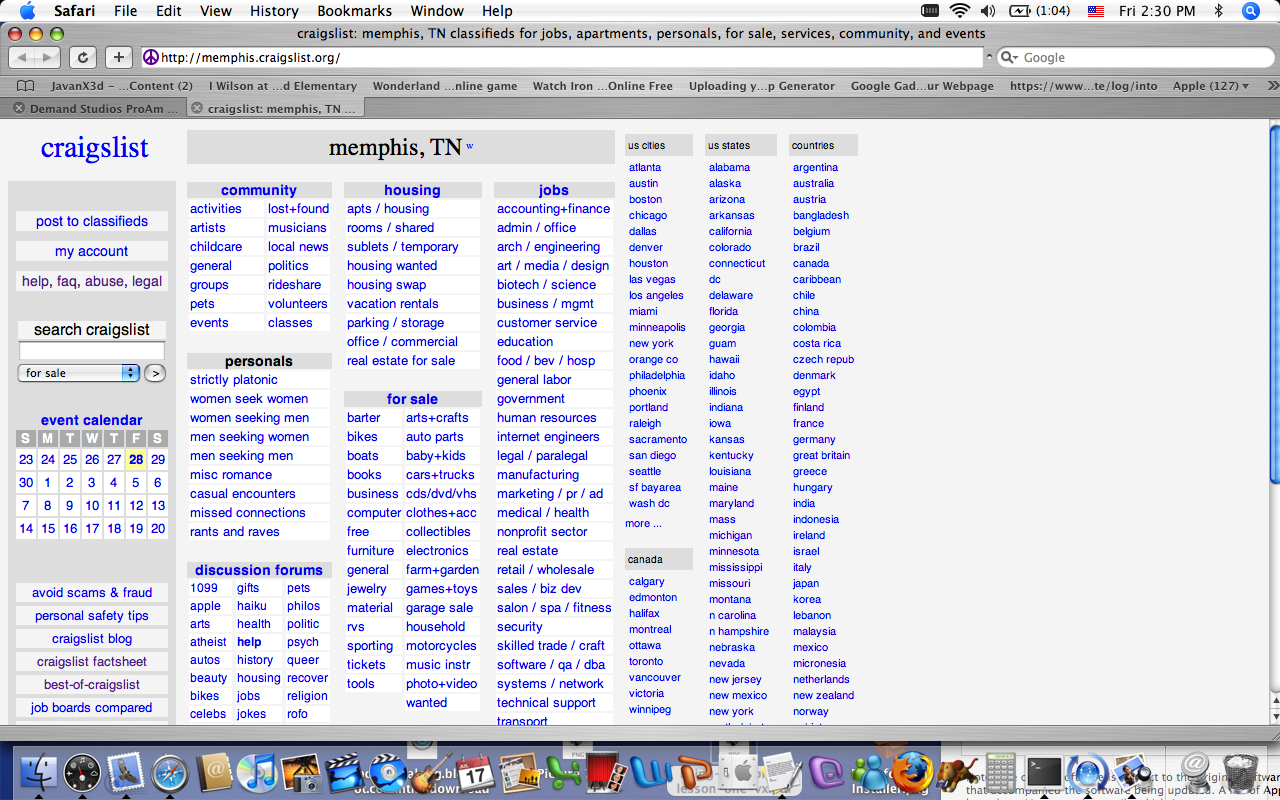The width and height of the screenshot is (1280, 800).
Task: Click the '>' search submit button
Action: [x=155, y=373]
